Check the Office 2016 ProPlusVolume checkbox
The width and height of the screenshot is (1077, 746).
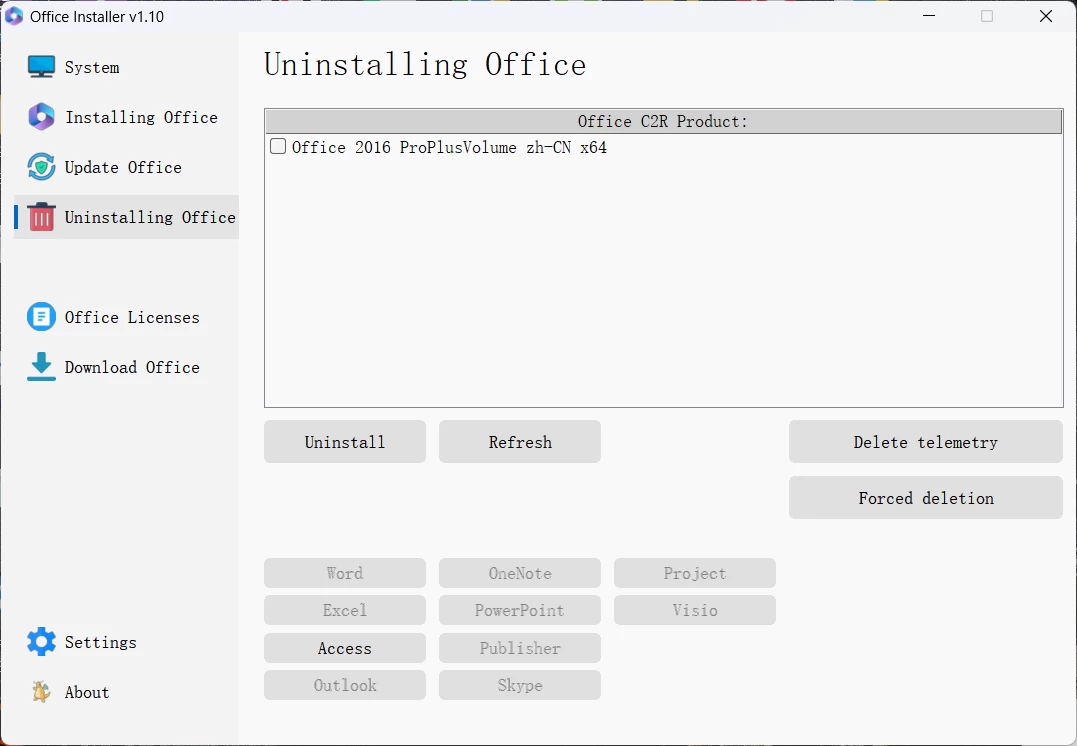point(277,146)
